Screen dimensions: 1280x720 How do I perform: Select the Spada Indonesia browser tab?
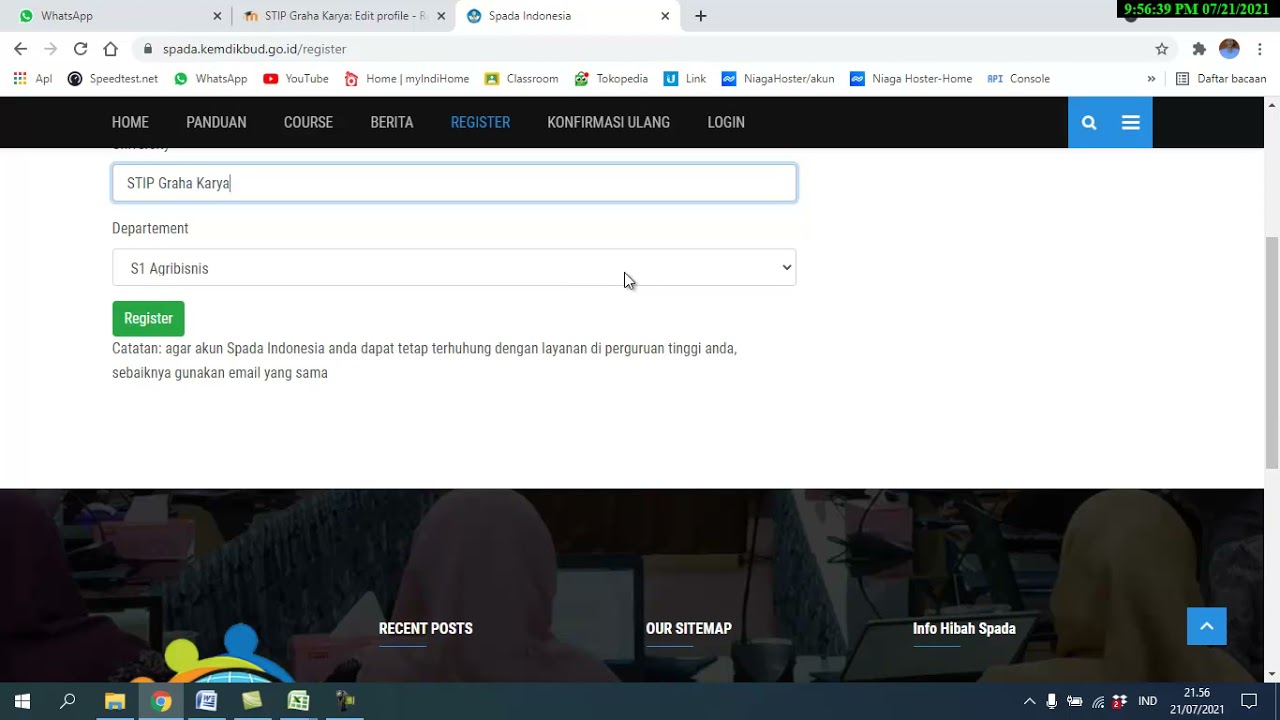coord(567,16)
